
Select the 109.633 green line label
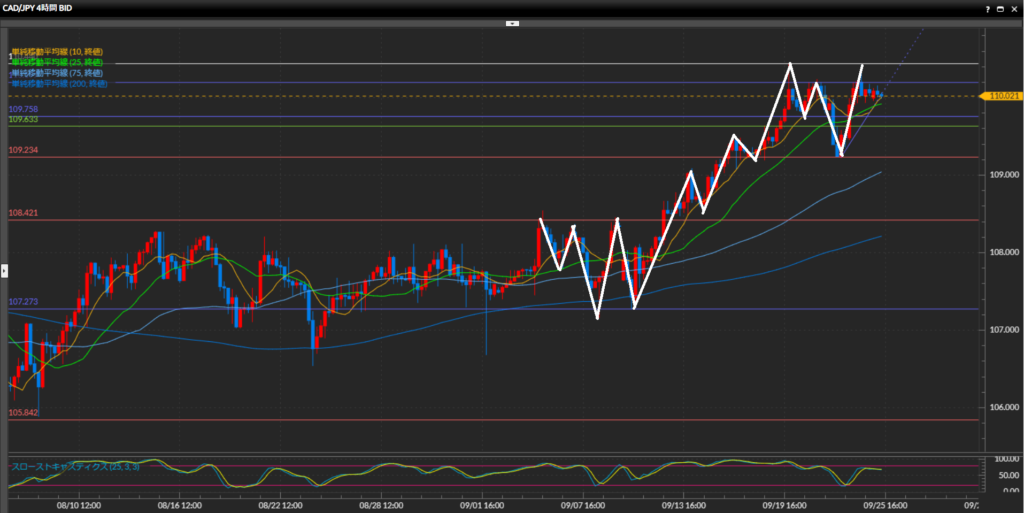pos(23,119)
